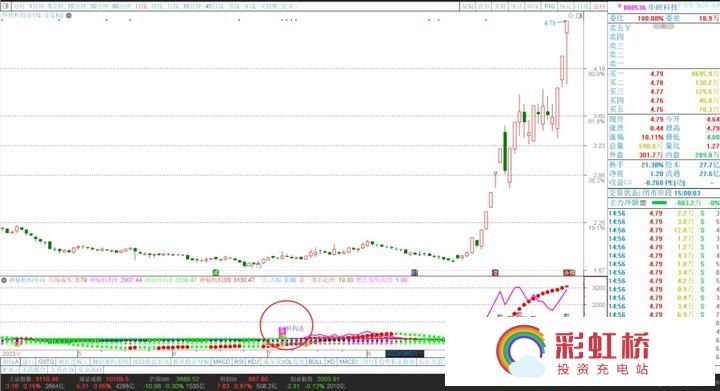Screen dimensions: 720x391
Task: Select the RSI indicator tab
Action: 239,362
